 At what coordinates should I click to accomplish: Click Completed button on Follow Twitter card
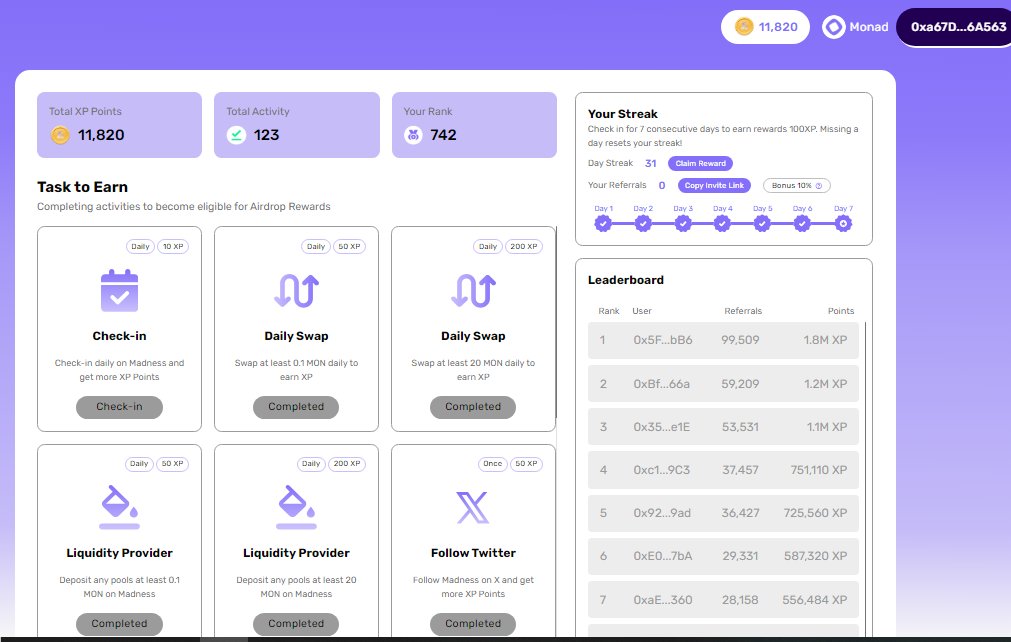[473, 624]
